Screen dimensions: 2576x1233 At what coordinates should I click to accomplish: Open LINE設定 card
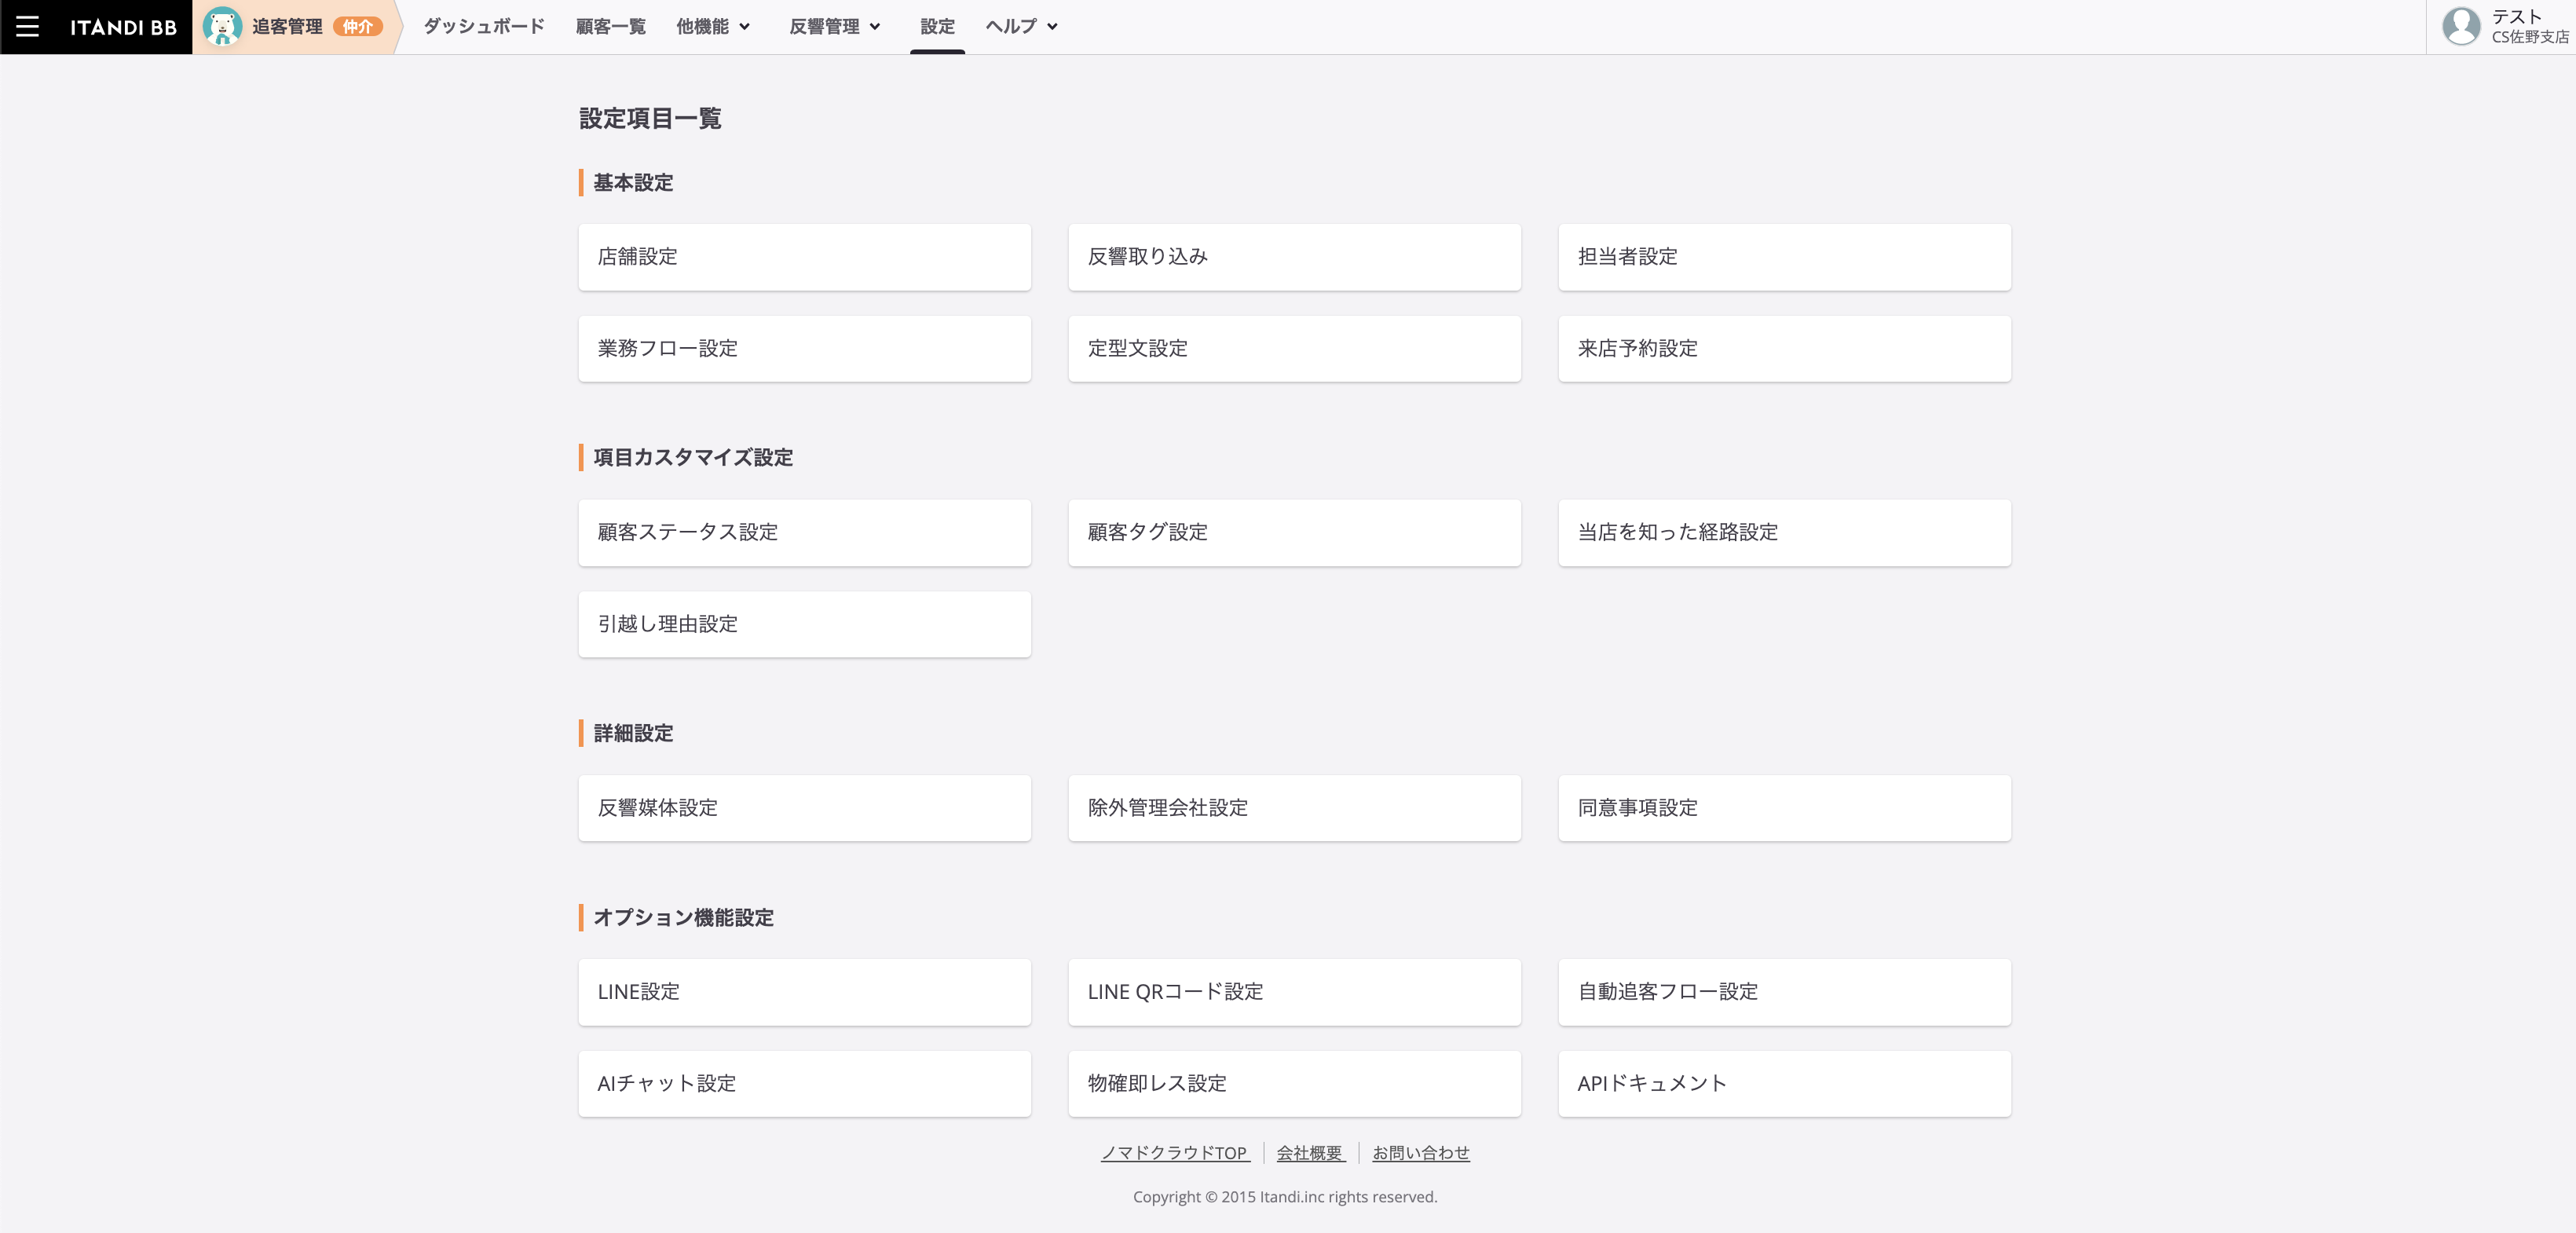click(x=804, y=992)
